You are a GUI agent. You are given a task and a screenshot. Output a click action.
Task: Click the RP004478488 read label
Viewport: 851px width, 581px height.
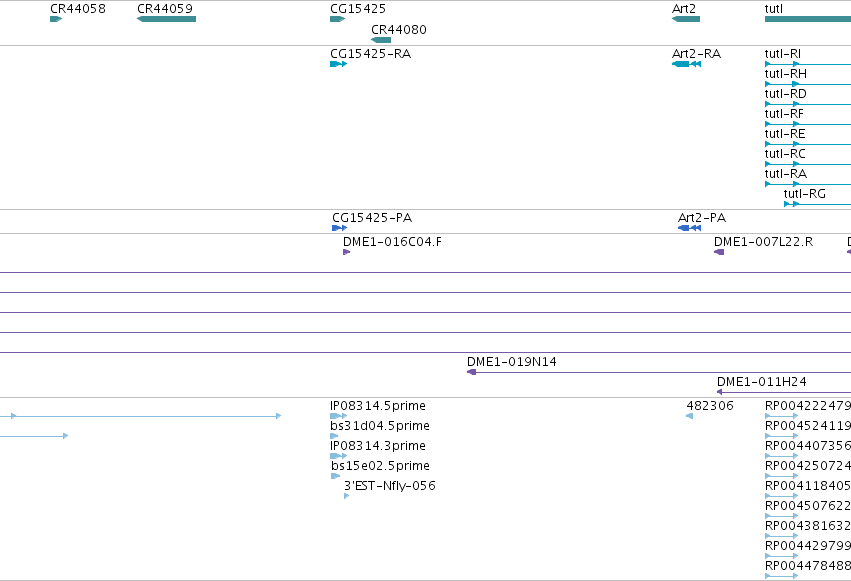click(808, 566)
